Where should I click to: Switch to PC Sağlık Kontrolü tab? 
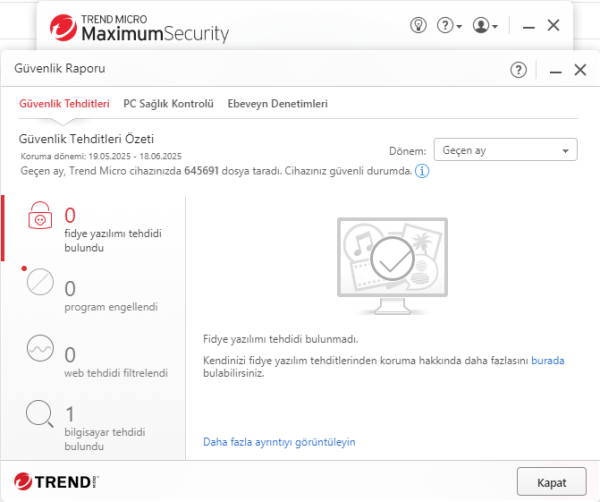point(169,103)
